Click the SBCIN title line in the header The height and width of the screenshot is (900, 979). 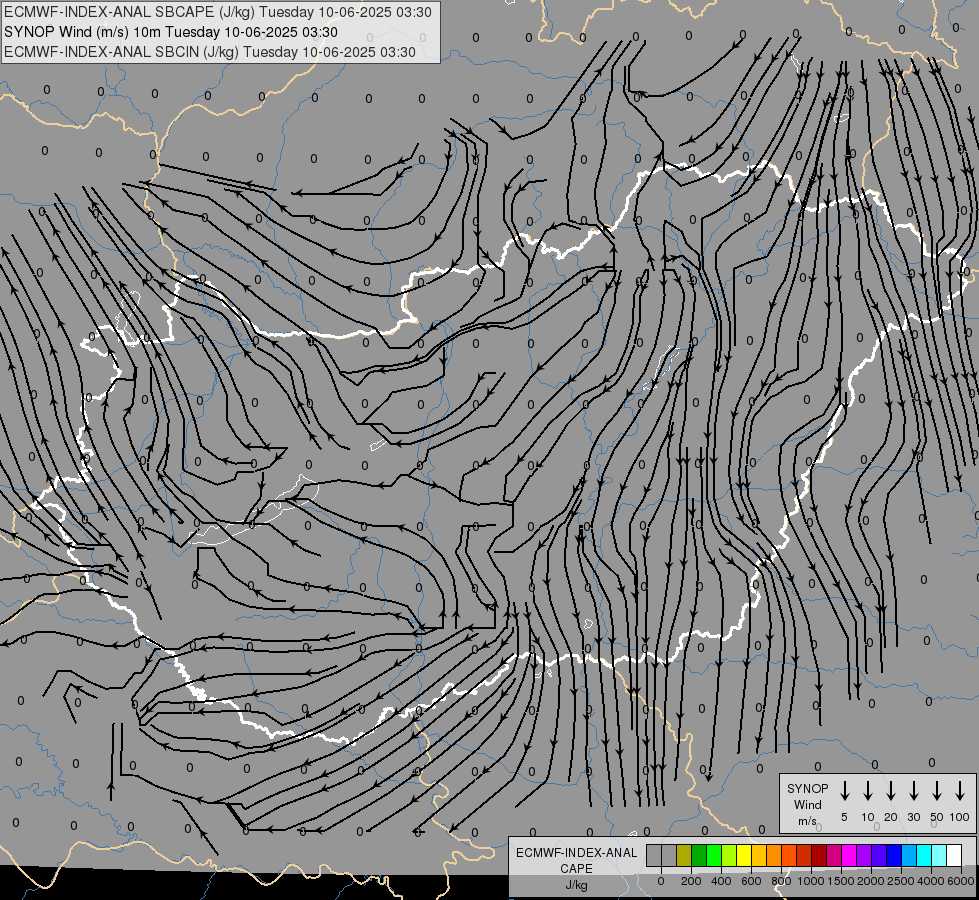click(x=210, y=52)
